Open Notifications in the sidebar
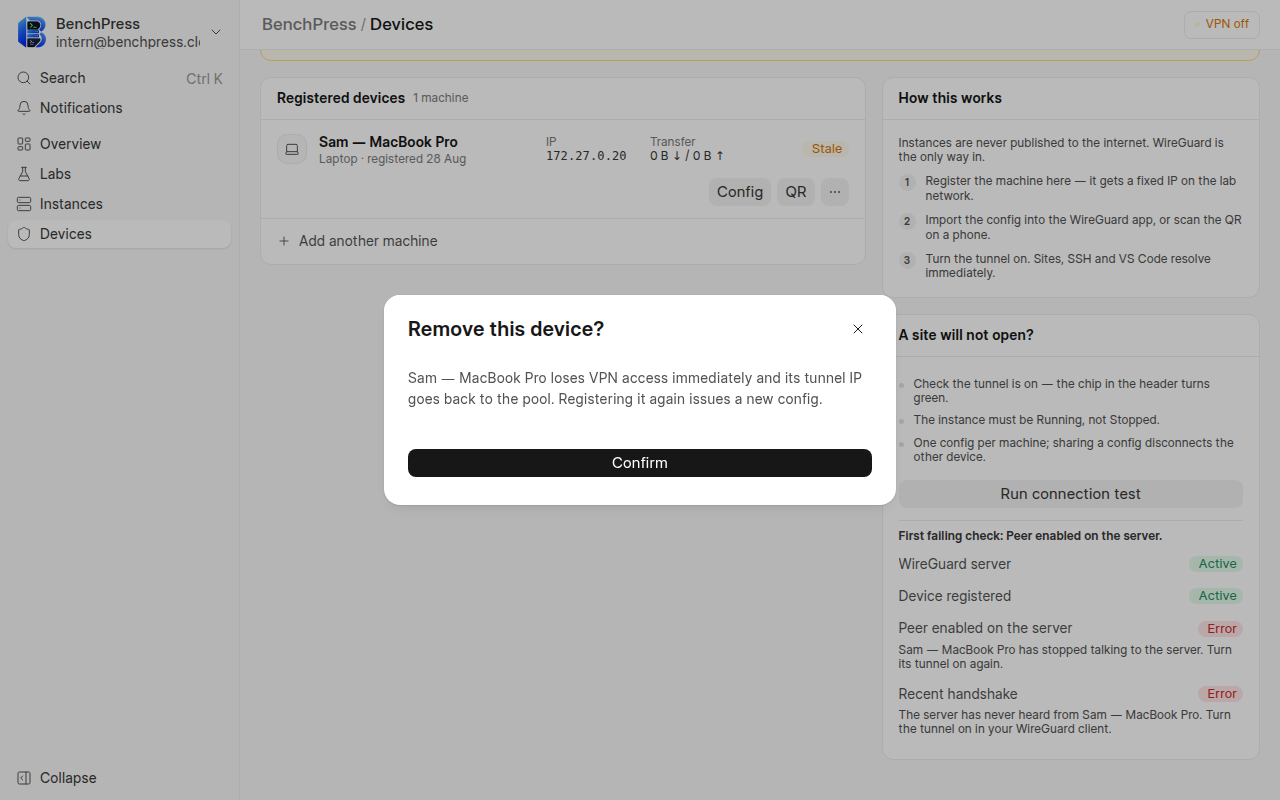 click(120, 108)
